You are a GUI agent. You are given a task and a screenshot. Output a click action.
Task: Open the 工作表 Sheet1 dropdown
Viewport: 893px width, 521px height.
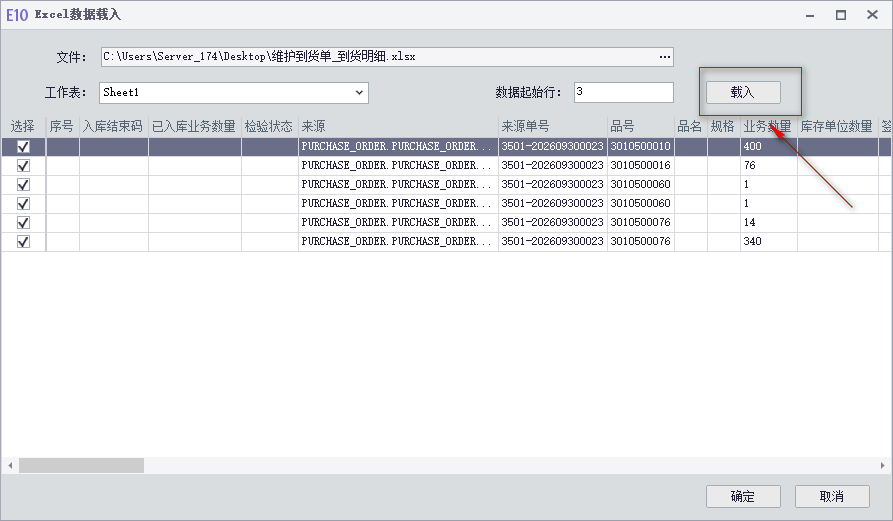(x=359, y=93)
